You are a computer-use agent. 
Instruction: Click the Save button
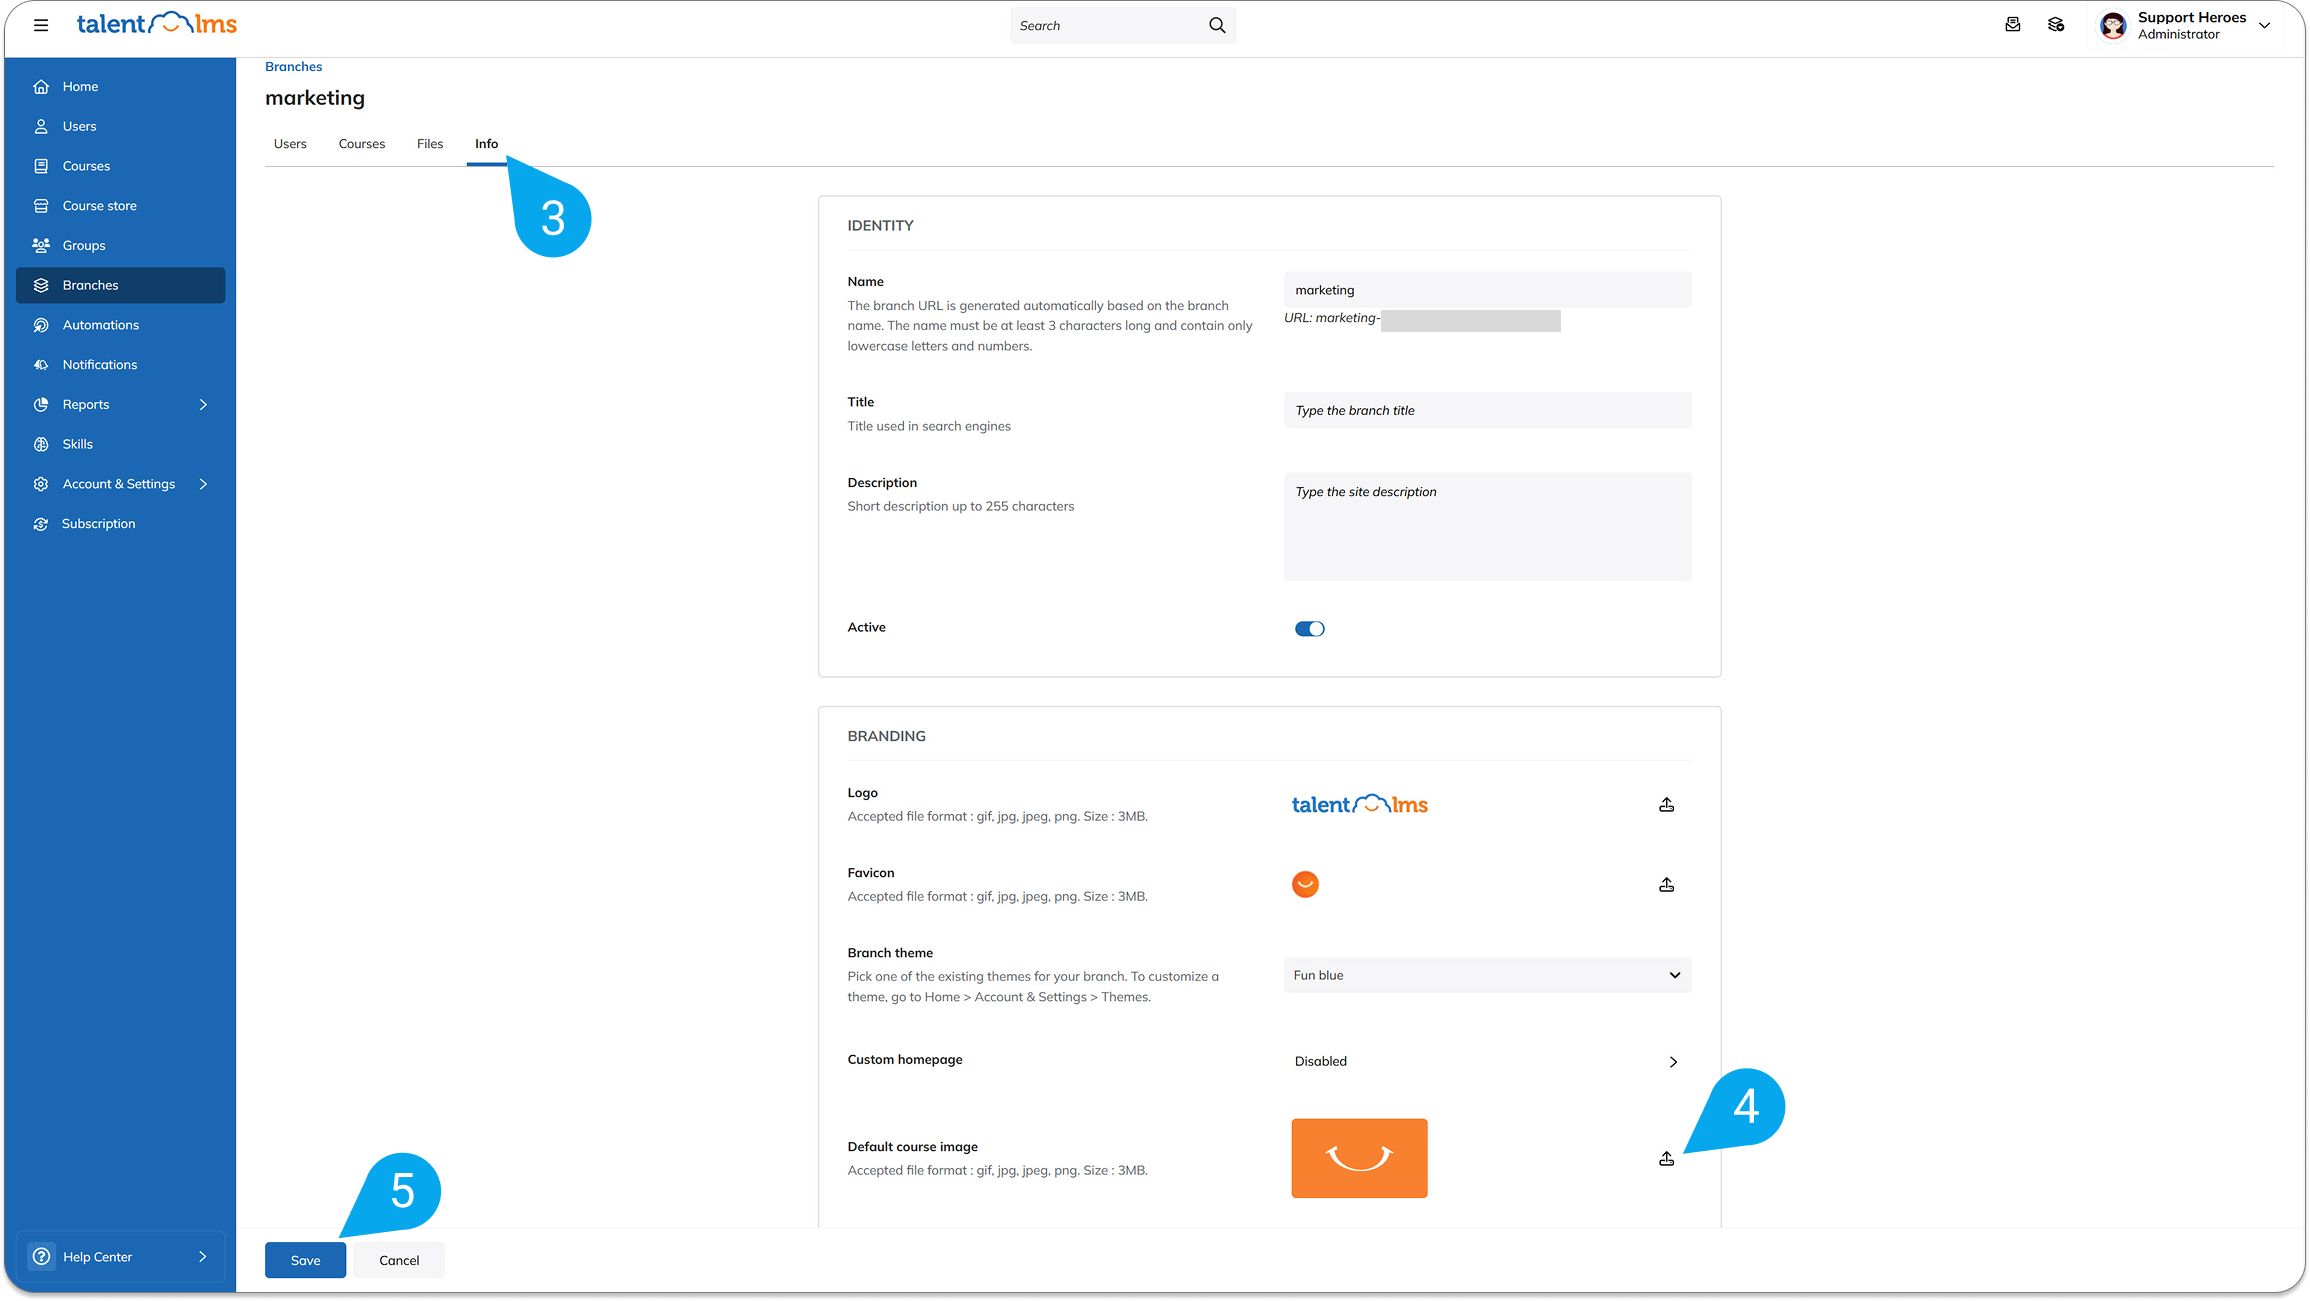click(x=305, y=1260)
